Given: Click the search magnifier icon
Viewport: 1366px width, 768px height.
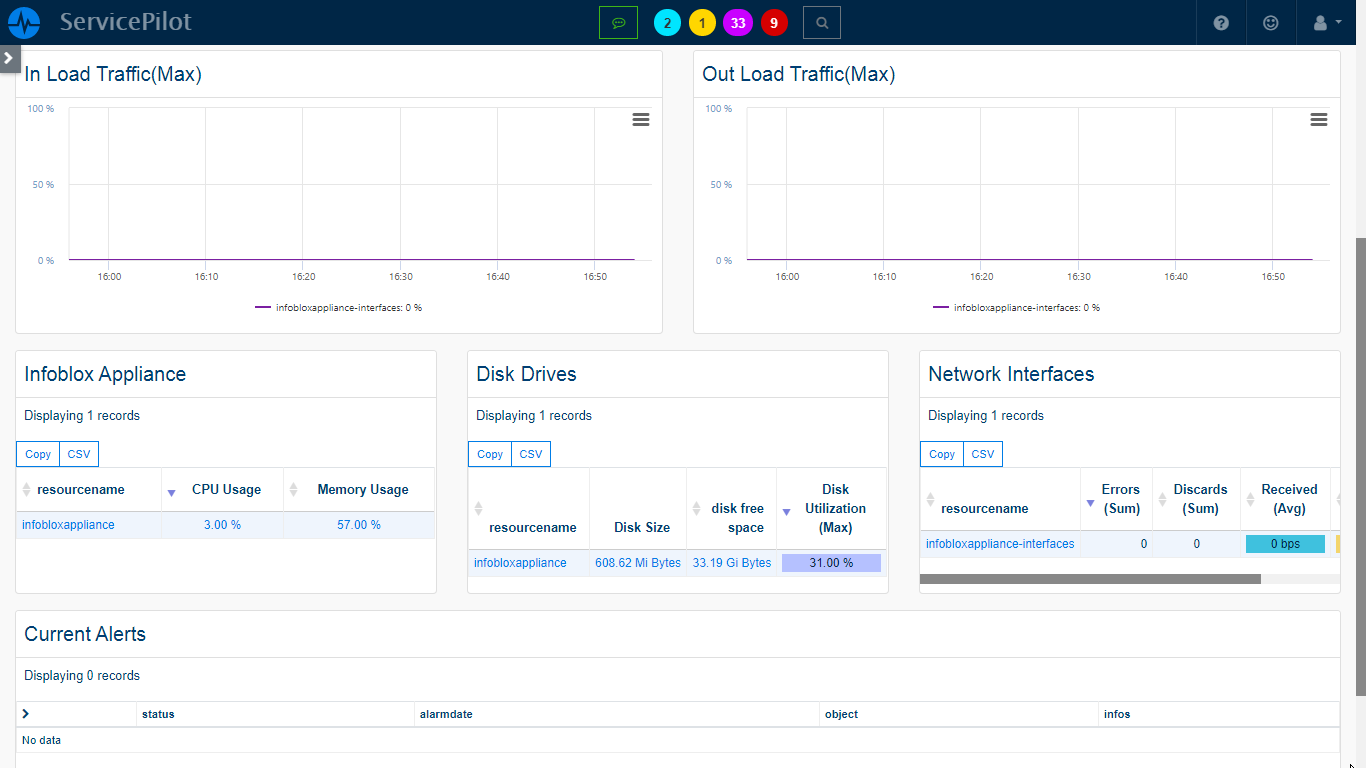Looking at the screenshot, I should [x=821, y=22].
